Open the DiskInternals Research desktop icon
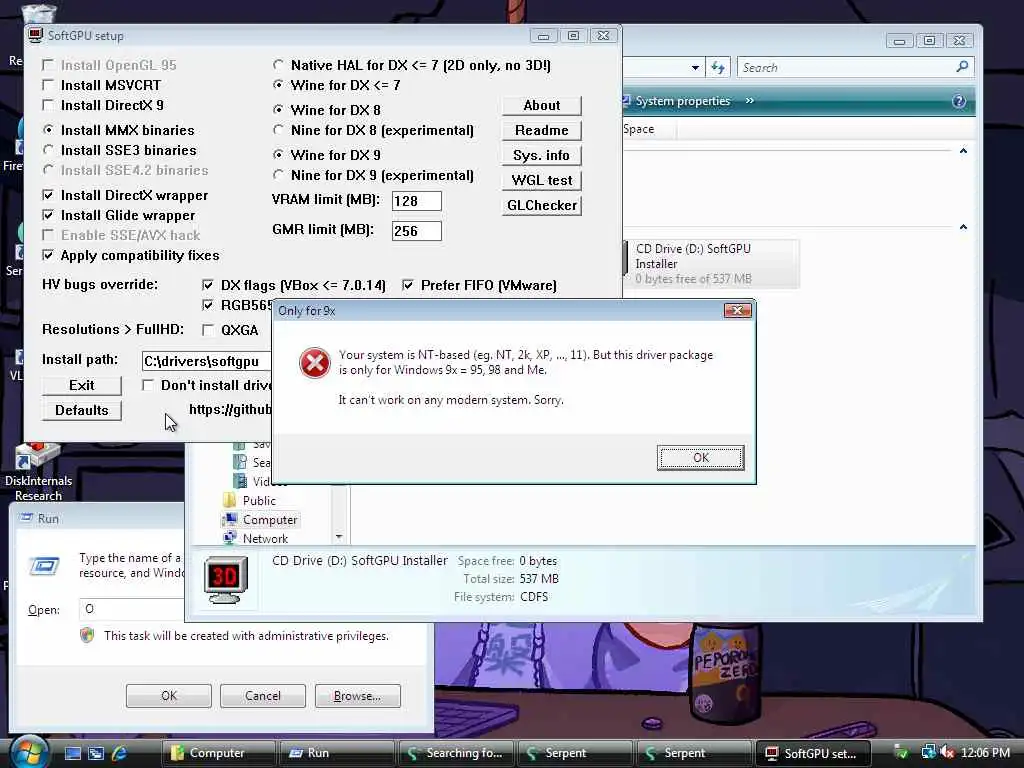This screenshot has height=768, width=1024. (39, 472)
